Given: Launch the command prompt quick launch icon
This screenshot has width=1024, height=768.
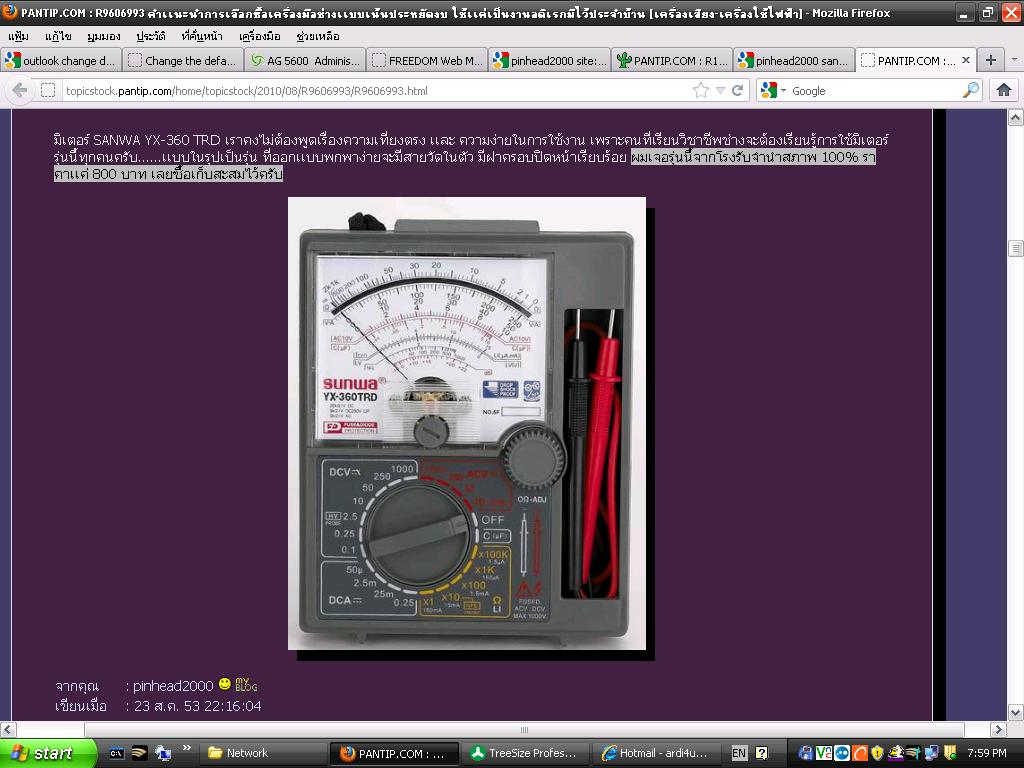Looking at the screenshot, I should coord(116,753).
